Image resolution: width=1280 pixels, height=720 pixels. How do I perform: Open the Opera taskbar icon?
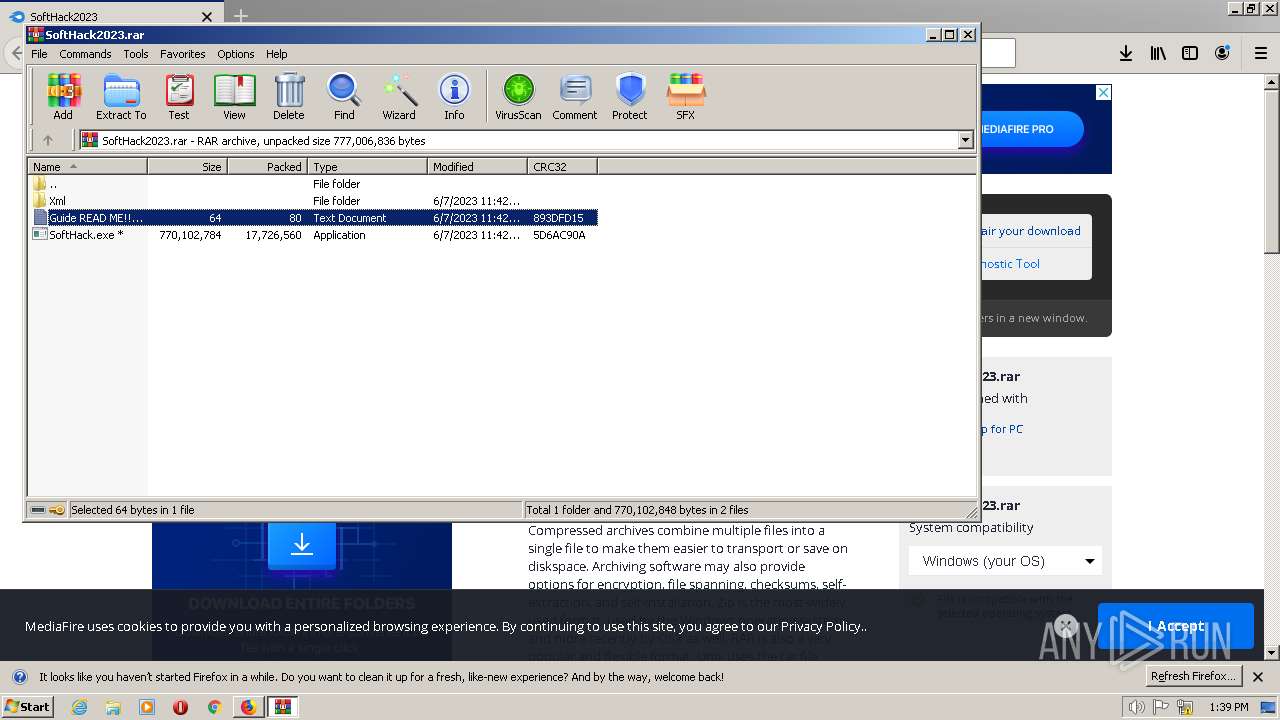181,707
